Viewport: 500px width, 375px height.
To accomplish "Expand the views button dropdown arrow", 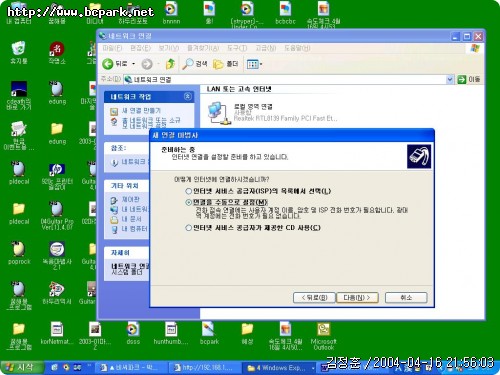I will tap(261, 64).
